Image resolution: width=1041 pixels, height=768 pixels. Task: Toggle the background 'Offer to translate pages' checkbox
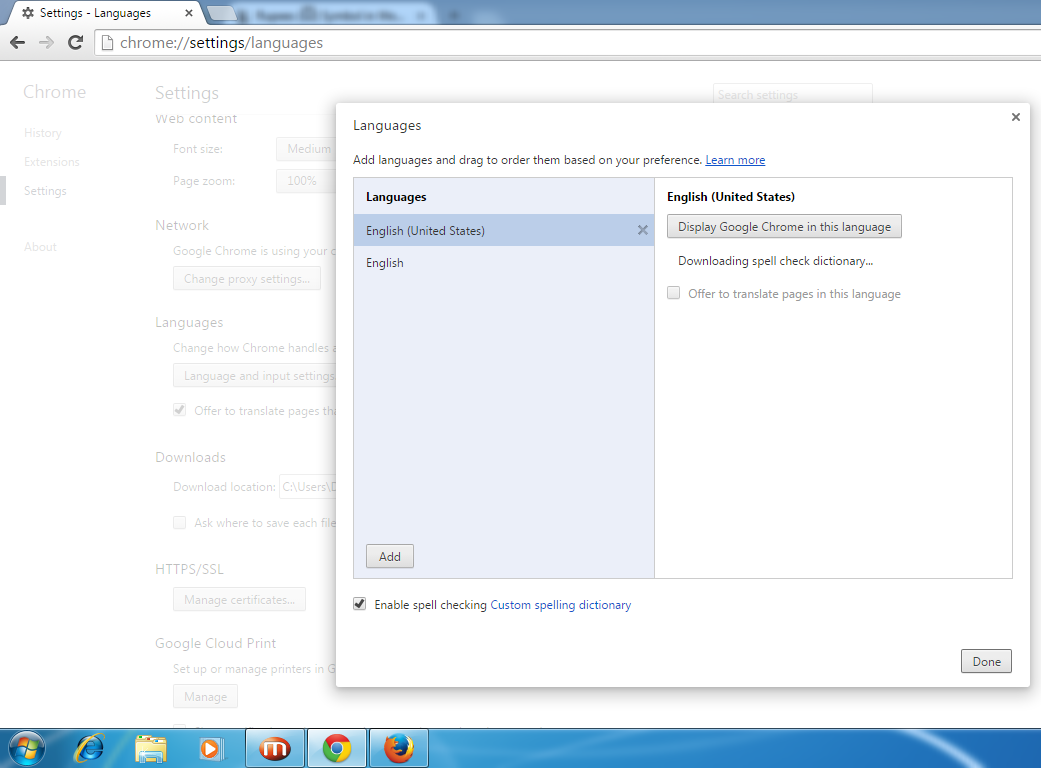[x=179, y=410]
